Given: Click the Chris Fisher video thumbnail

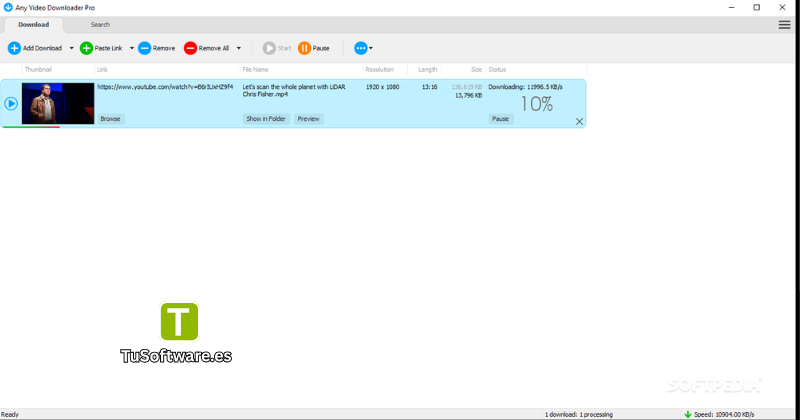Looking at the screenshot, I should tap(58, 103).
